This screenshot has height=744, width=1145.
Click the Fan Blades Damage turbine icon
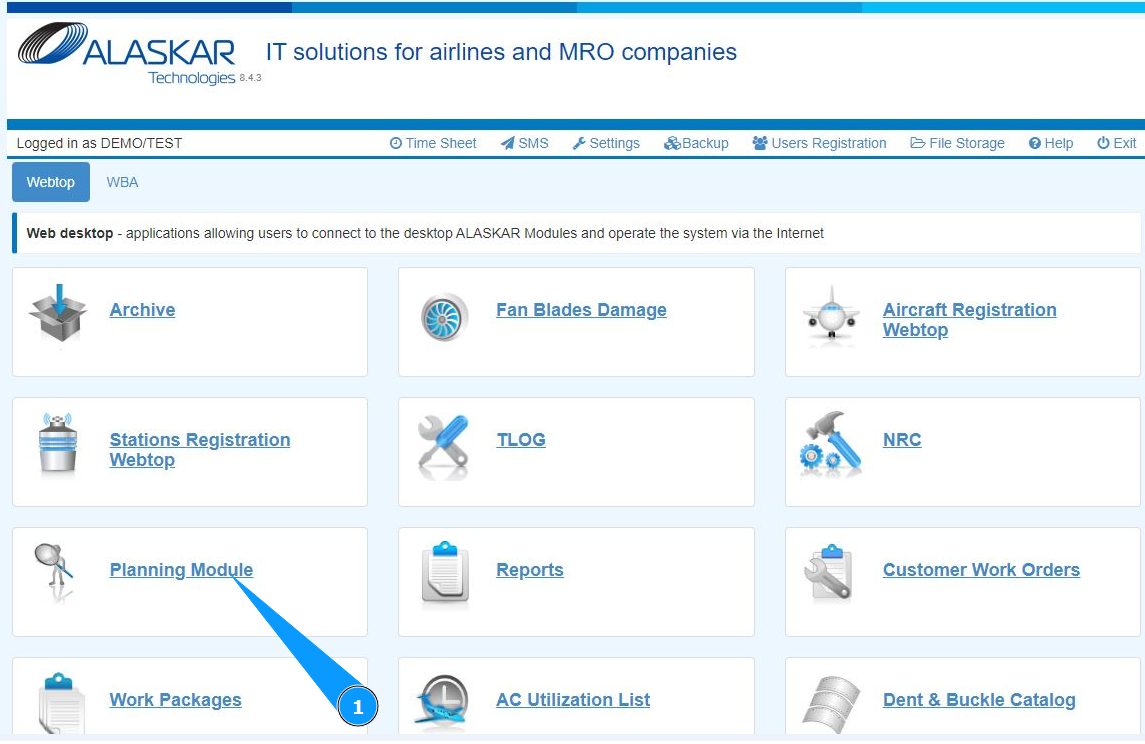(445, 317)
